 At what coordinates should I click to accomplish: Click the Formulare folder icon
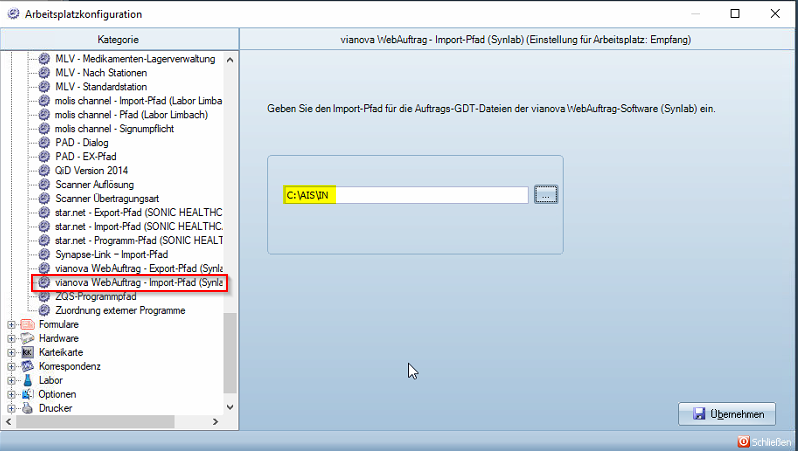coord(27,325)
